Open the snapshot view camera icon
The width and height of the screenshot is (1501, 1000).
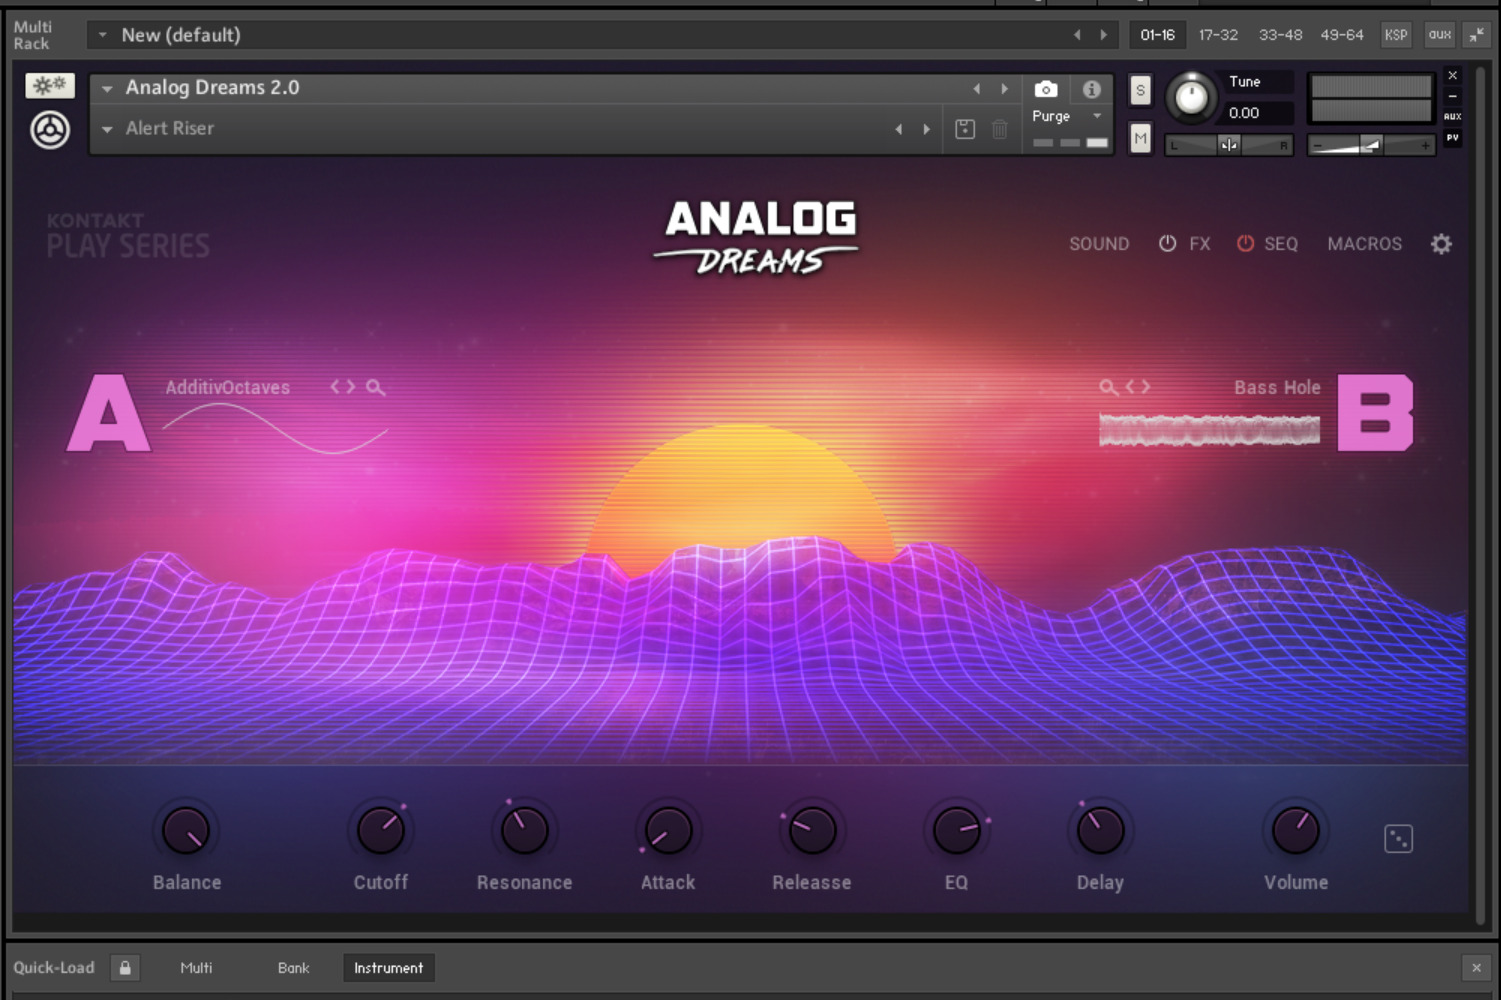tap(1046, 89)
